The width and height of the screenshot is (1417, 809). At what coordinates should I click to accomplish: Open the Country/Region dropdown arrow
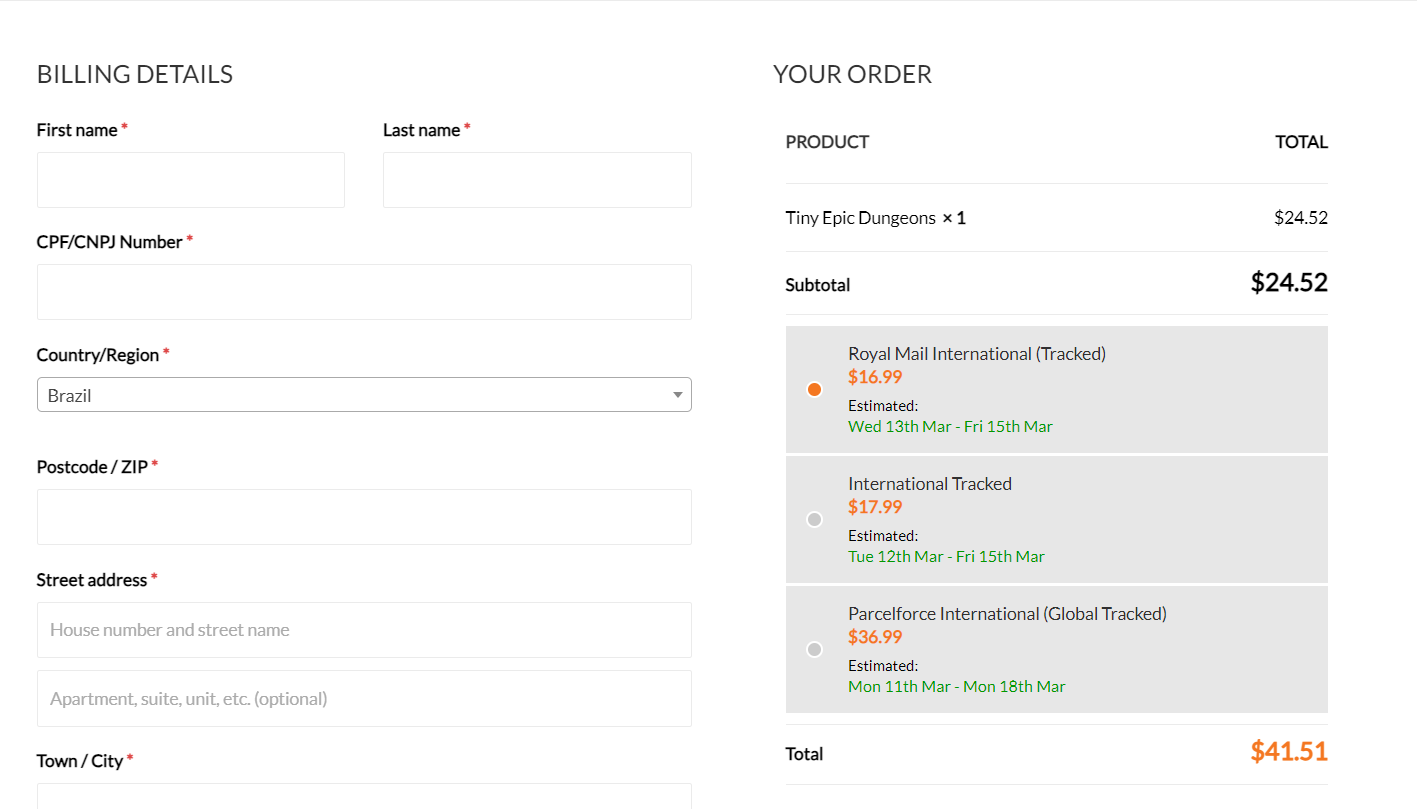click(677, 395)
